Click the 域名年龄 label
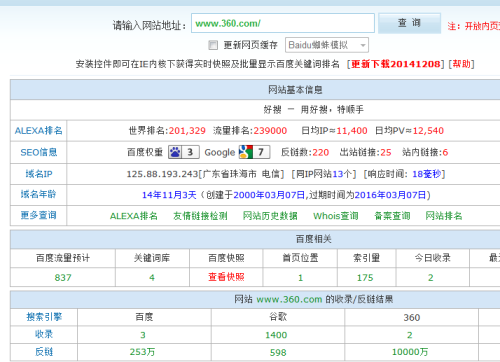 38,194
